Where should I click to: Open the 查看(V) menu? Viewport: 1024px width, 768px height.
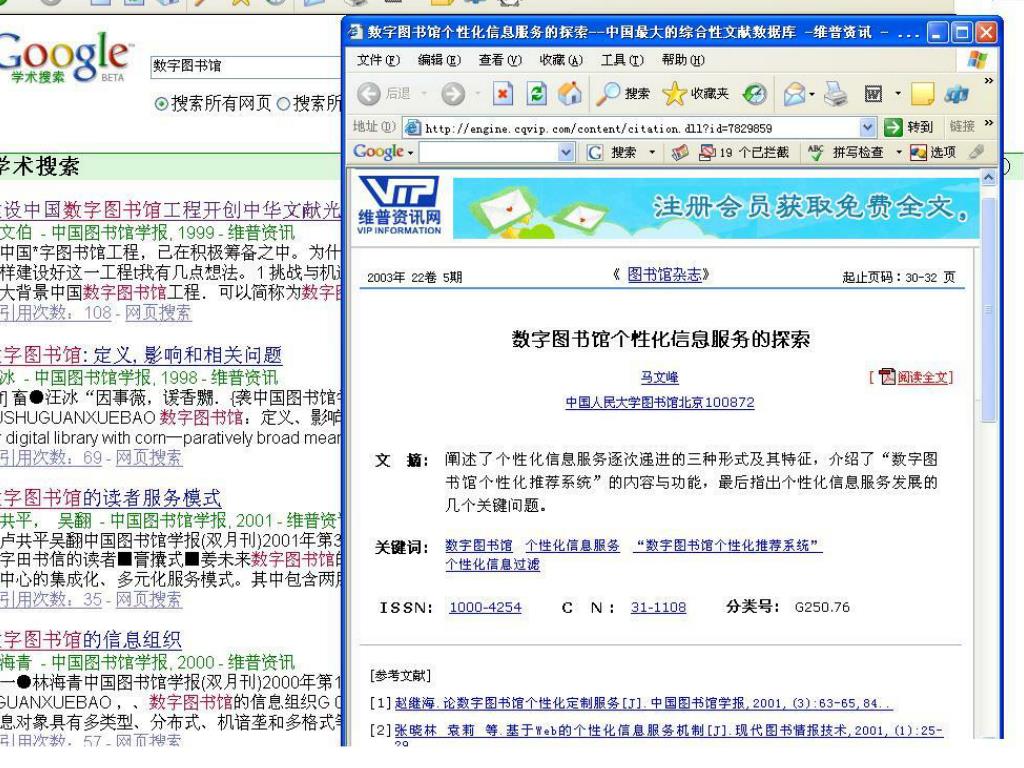(500, 60)
